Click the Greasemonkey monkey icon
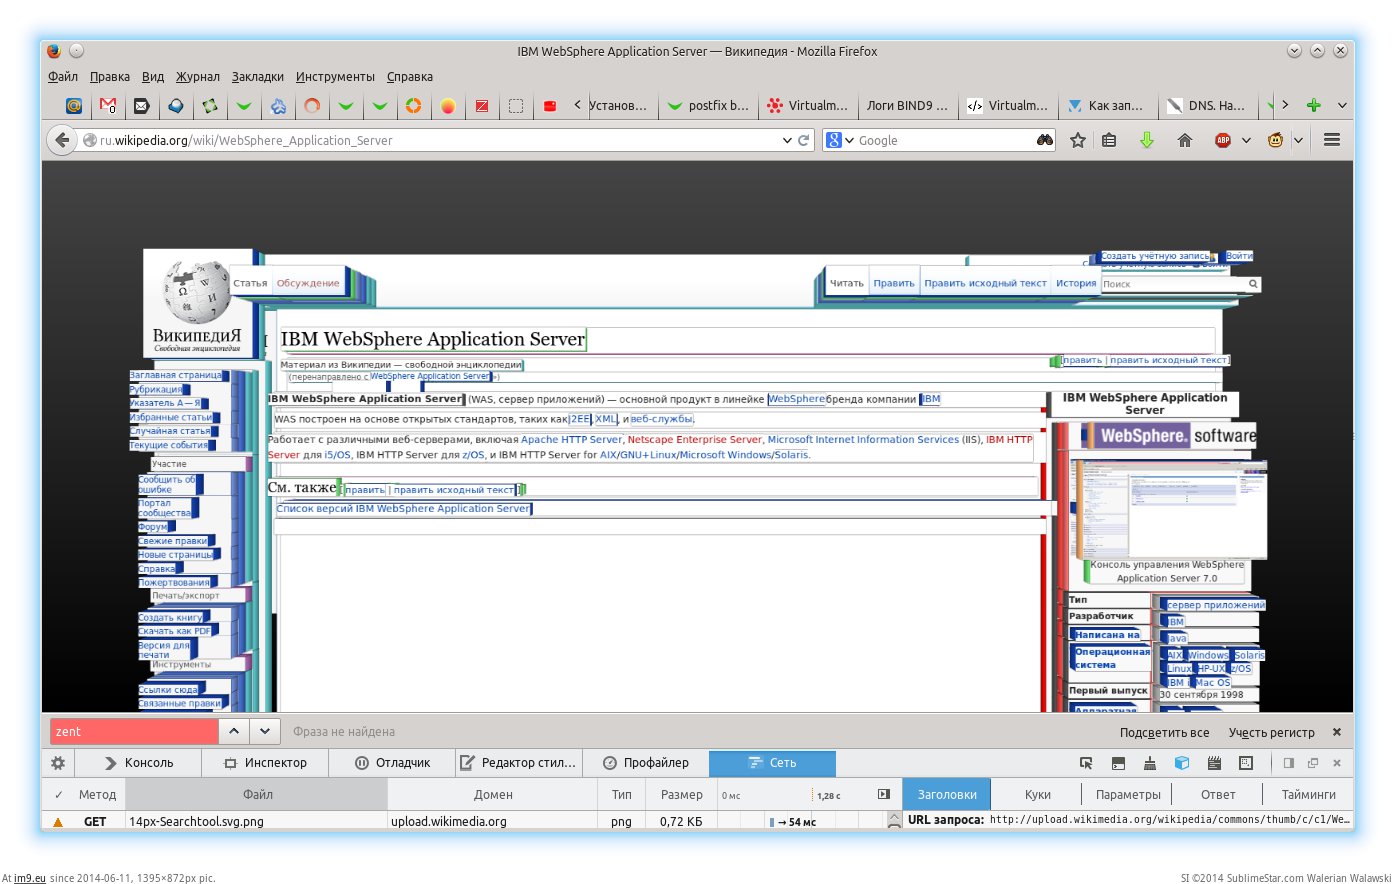Viewport: 1395px width, 884px height. click(1275, 140)
